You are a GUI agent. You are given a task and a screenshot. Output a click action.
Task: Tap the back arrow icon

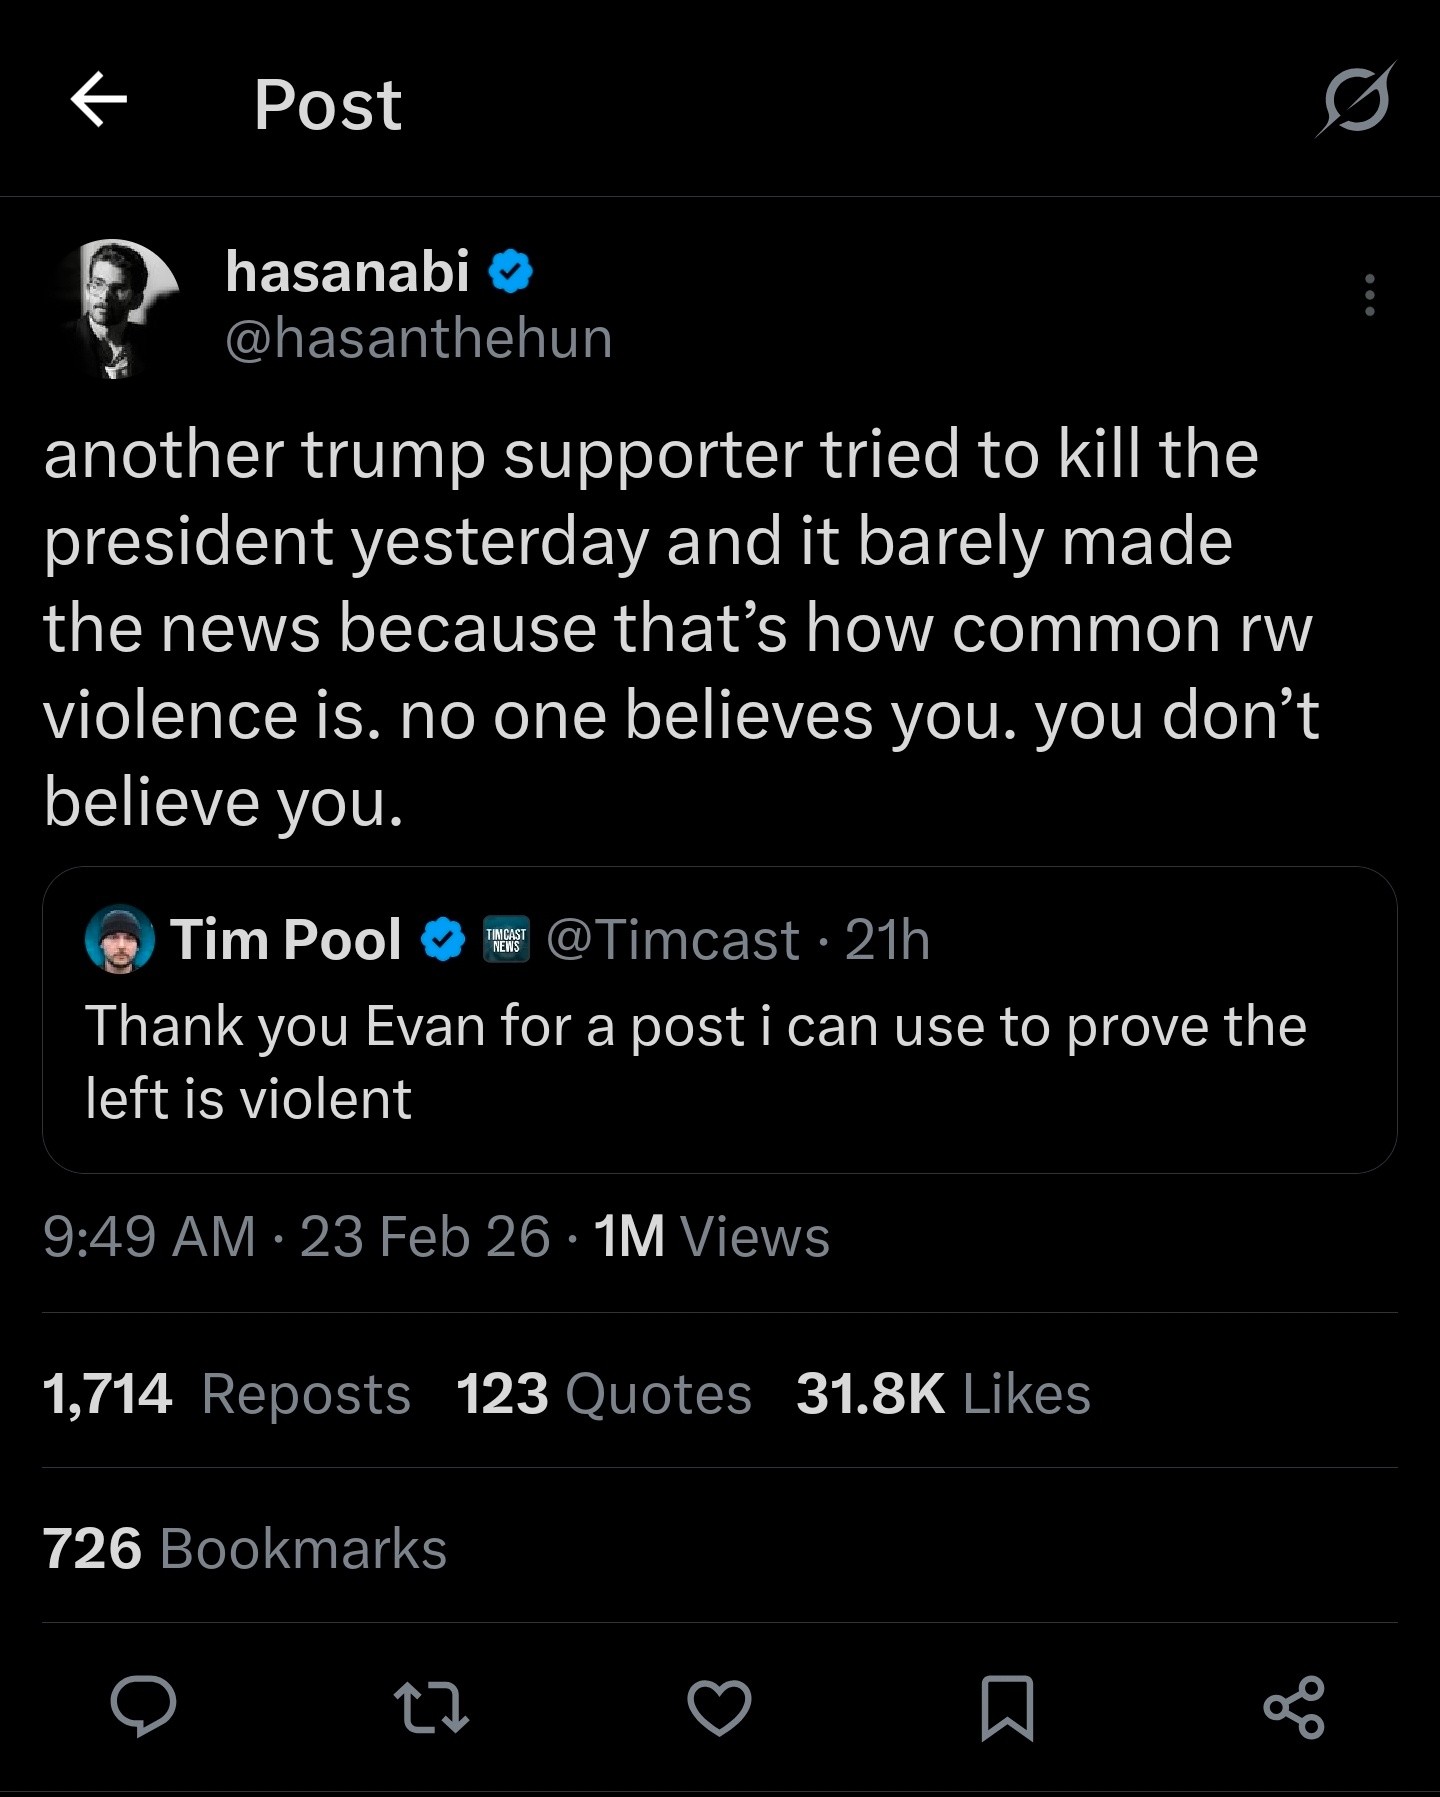tap(99, 100)
